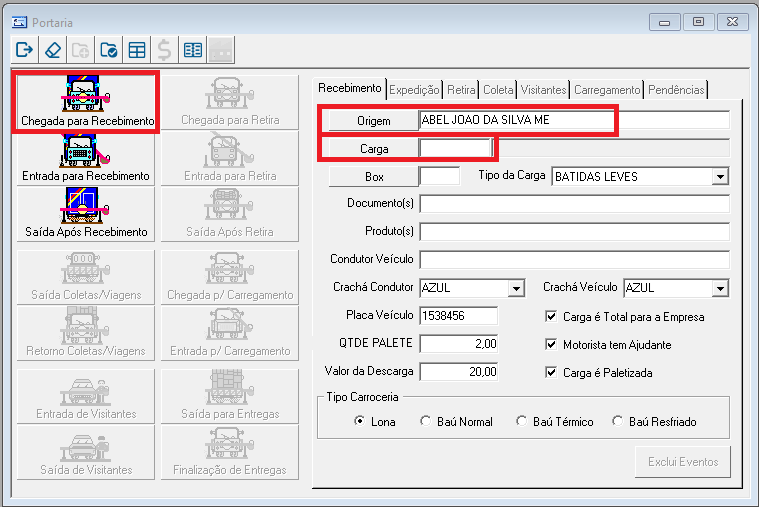Screen dimensions: 759x507
Task: Click the Produto(s) input field
Action: pos(575,232)
